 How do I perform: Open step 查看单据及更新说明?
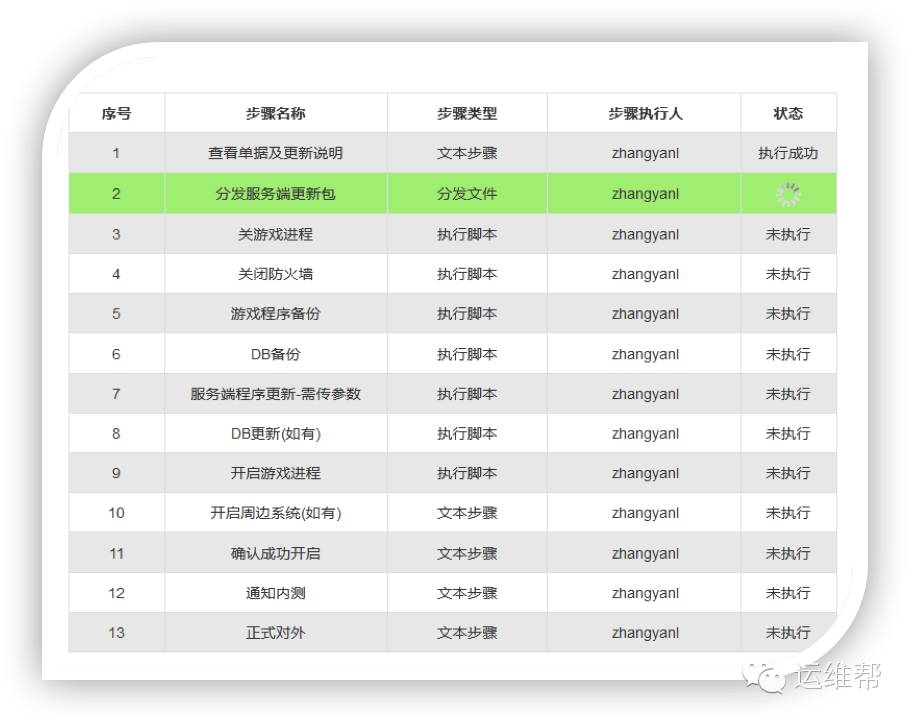[273, 153]
